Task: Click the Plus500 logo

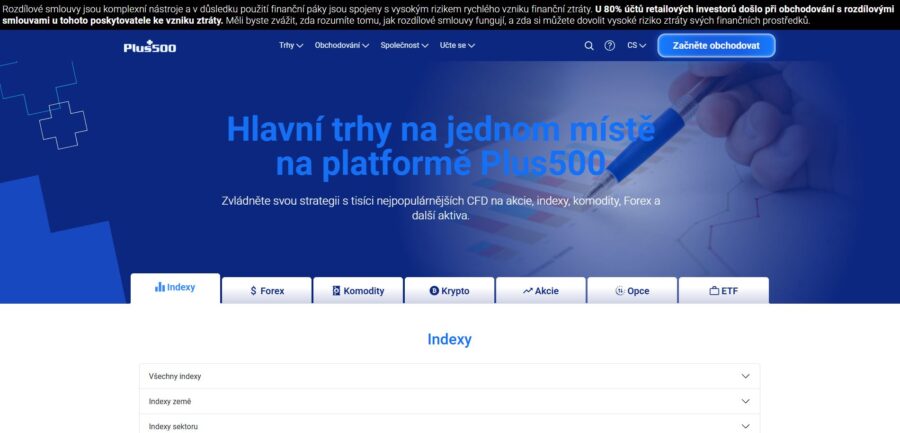Action: 150,47
